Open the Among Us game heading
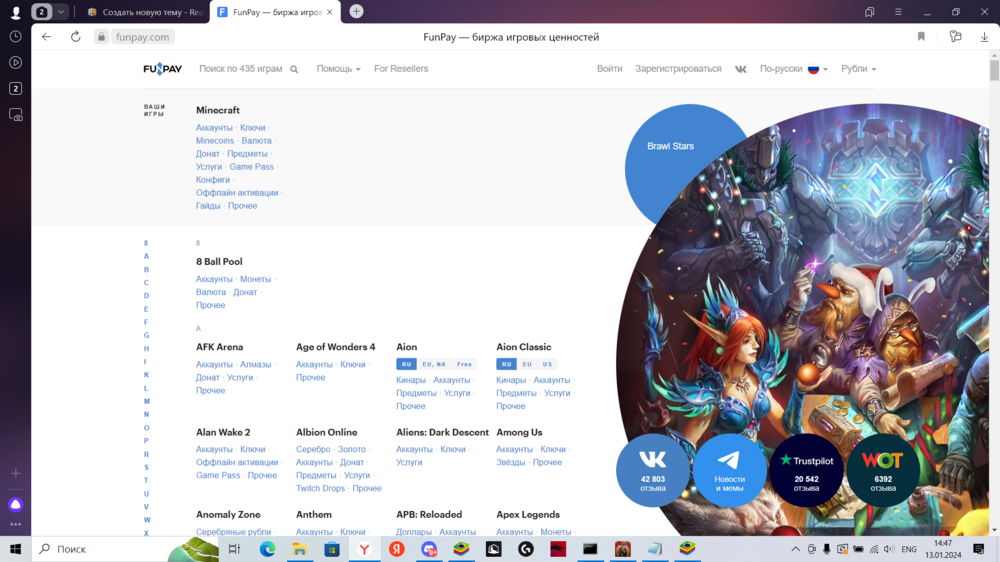1000x562 pixels. tap(519, 432)
